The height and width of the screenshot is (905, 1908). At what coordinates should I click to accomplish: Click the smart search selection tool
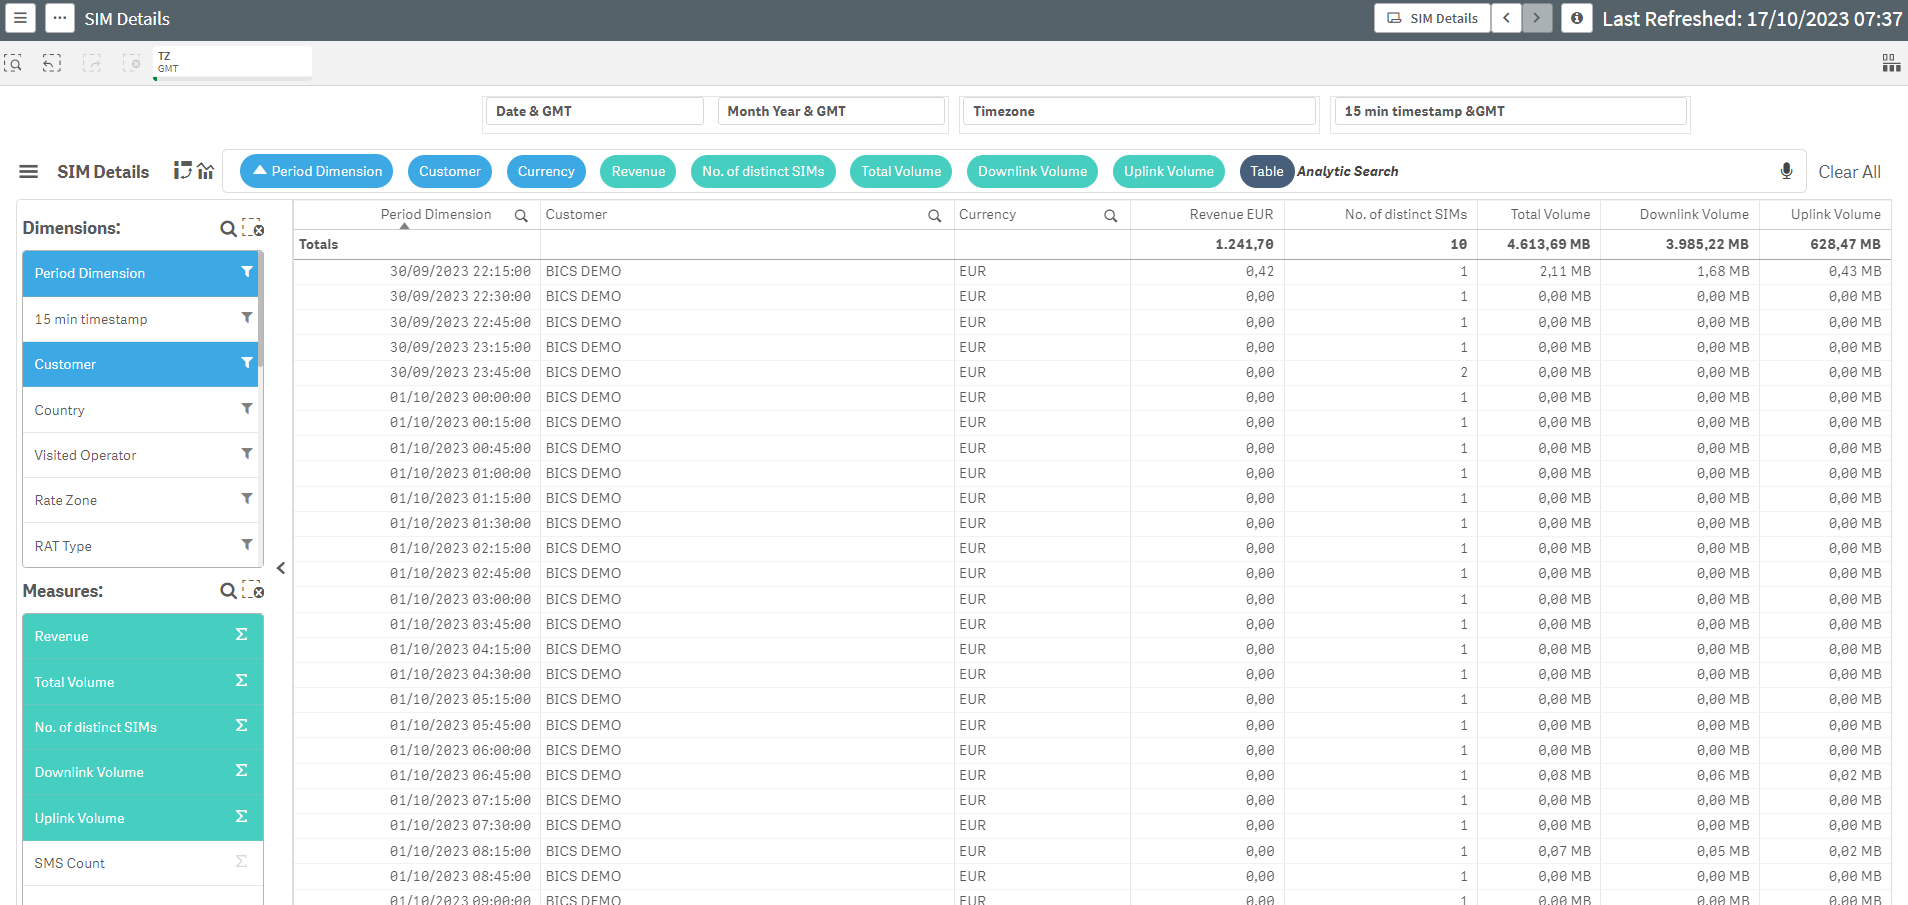point(13,63)
